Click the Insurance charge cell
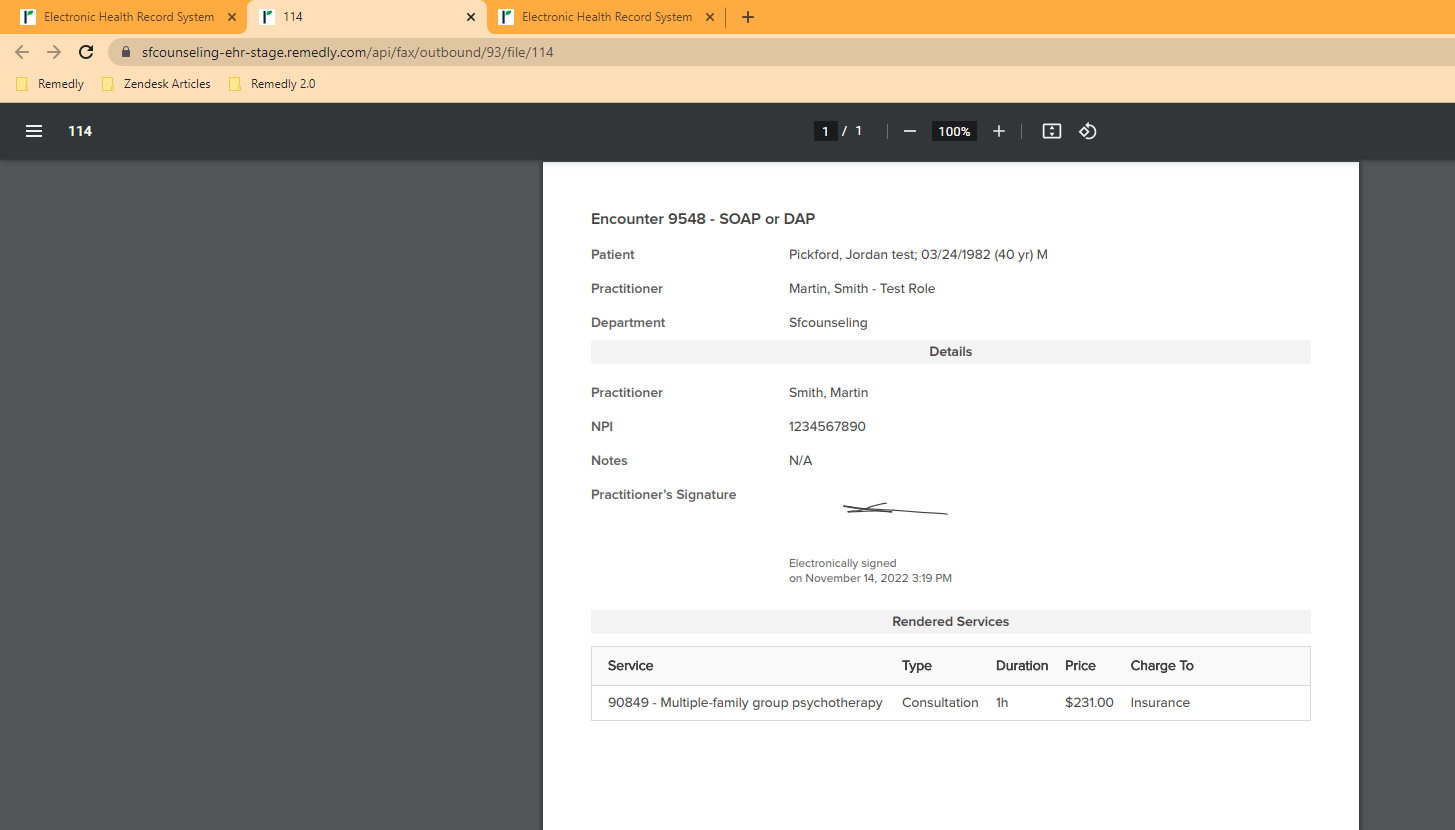The width and height of the screenshot is (1455, 830). point(1160,703)
